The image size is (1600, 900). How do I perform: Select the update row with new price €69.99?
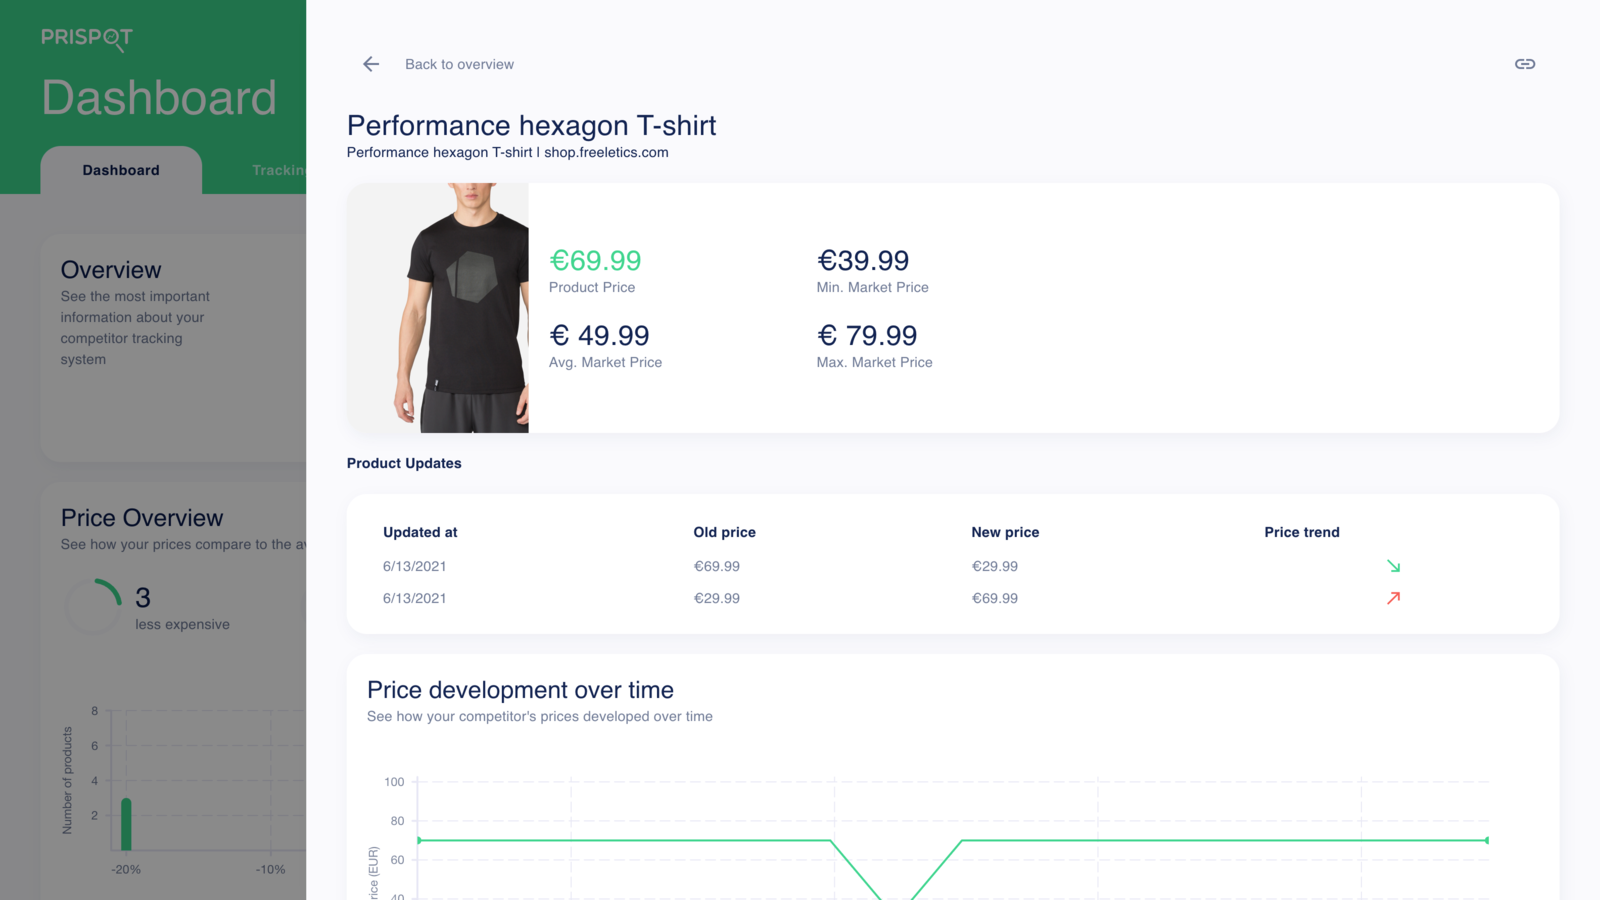(952, 598)
